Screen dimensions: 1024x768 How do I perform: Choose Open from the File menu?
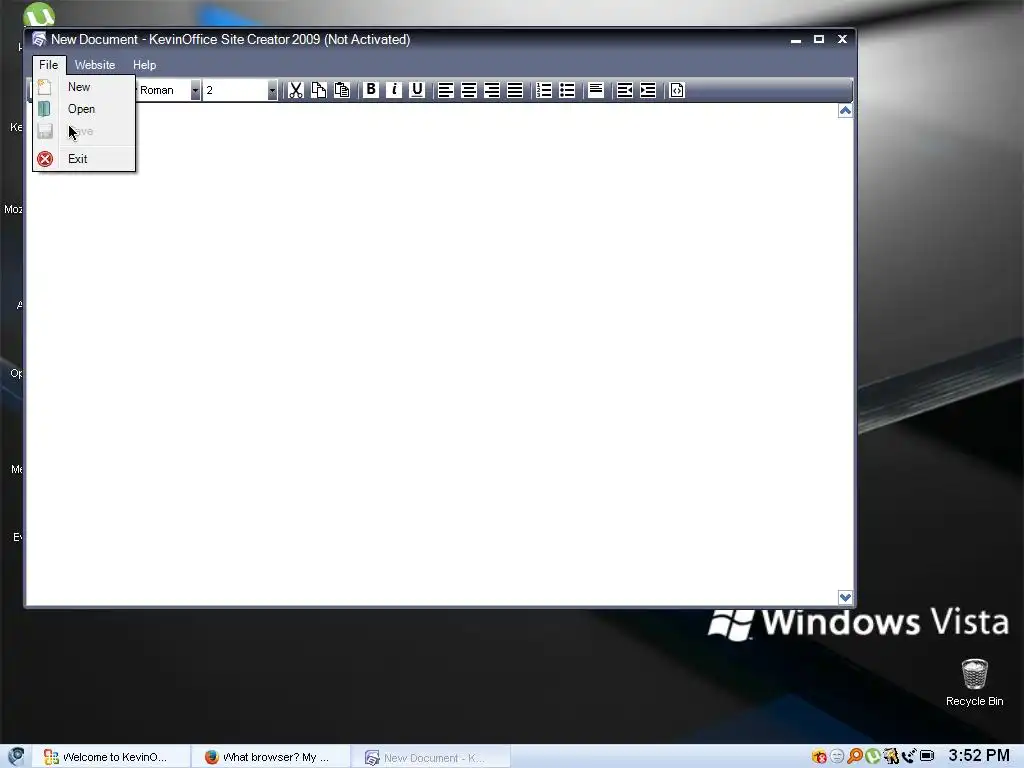pos(84,109)
